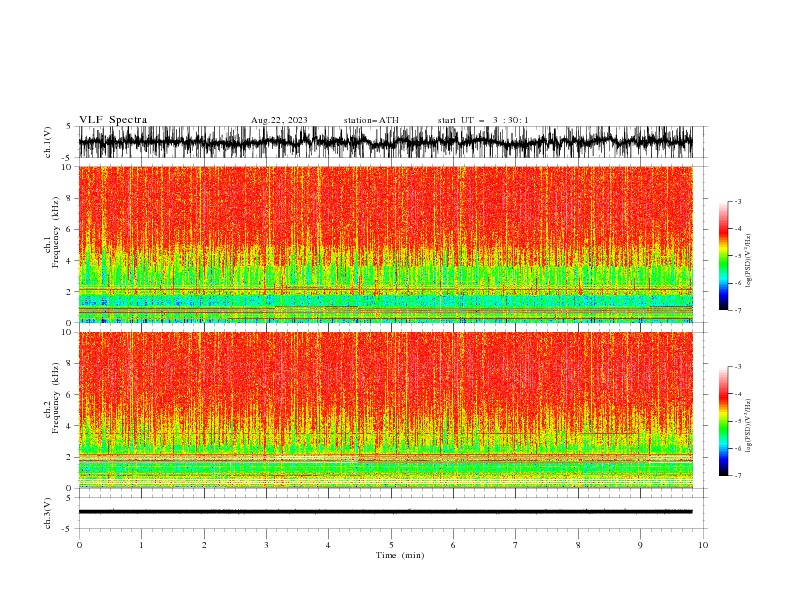This screenshot has height=612, width=792.
Task: Click the 'station=ATH' label
Action: [371, 120]
